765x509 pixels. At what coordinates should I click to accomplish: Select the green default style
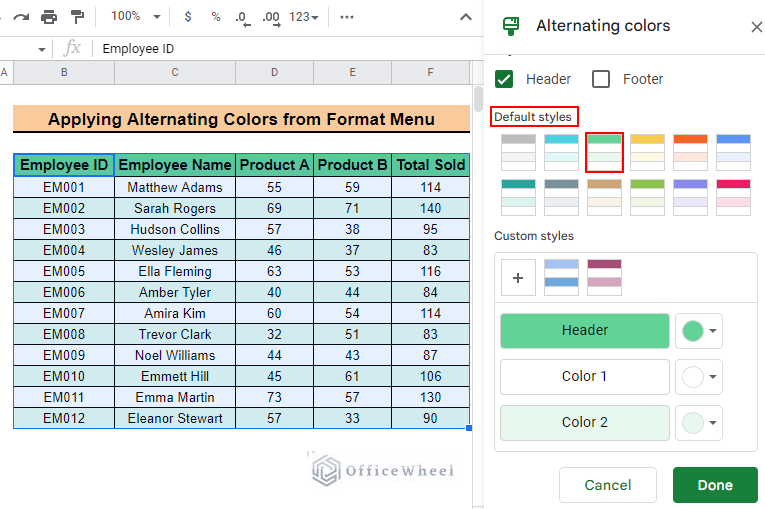604,152
